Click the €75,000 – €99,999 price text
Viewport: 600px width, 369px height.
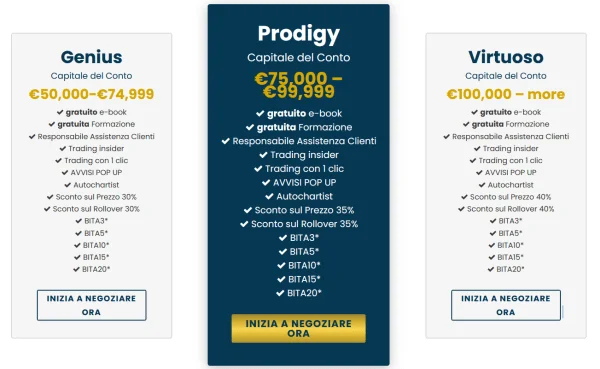click(298, 85)
